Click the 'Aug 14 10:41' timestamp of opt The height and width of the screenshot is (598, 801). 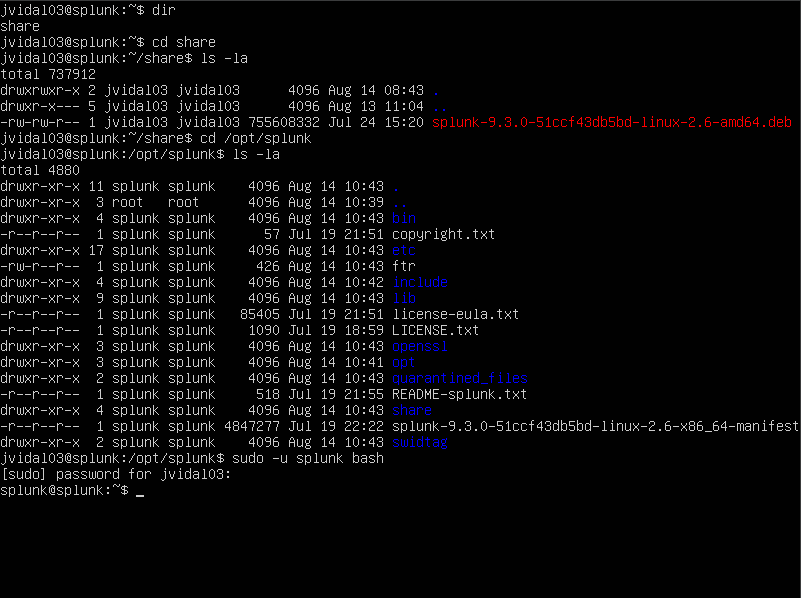pos(336,363)
